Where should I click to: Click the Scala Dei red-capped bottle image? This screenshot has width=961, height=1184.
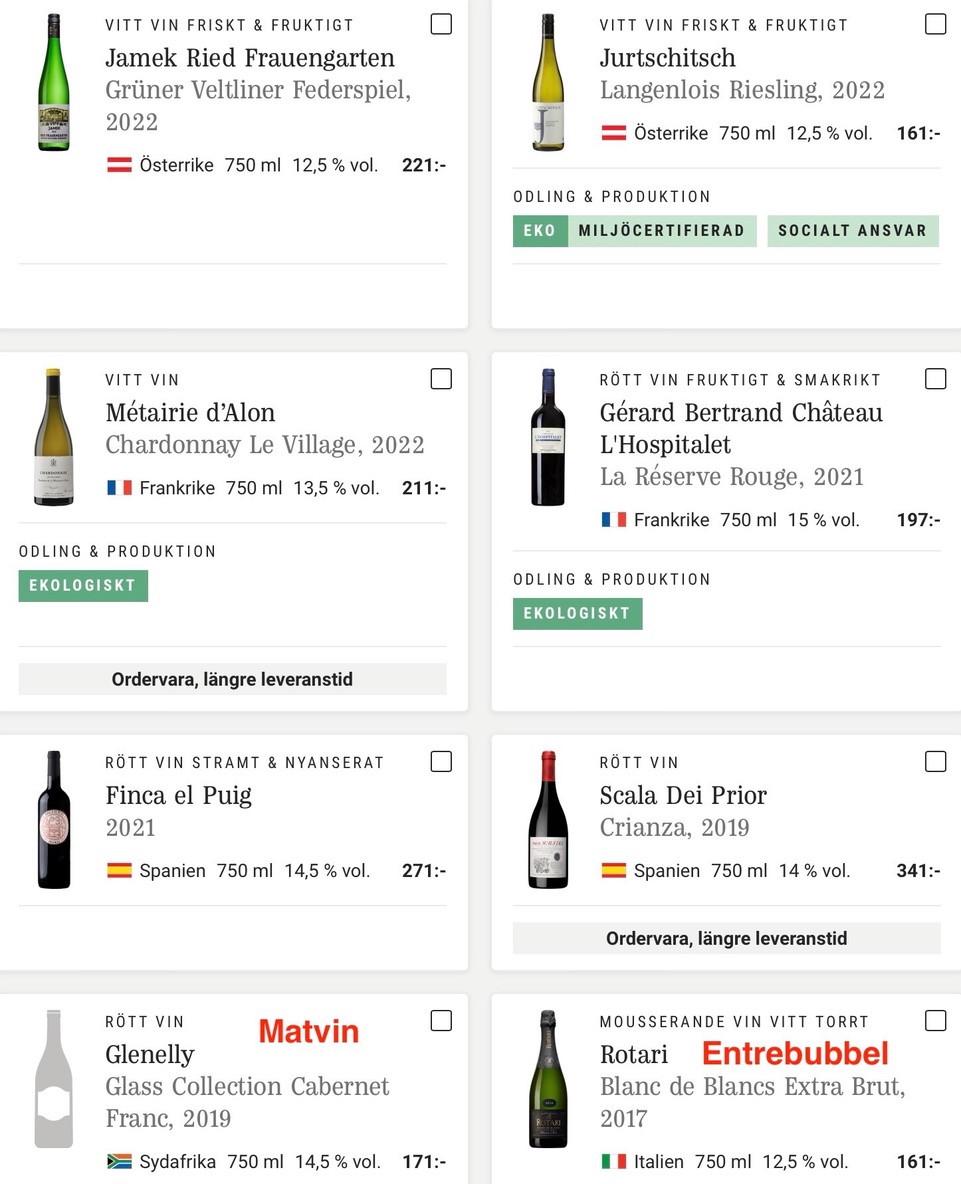548,820
